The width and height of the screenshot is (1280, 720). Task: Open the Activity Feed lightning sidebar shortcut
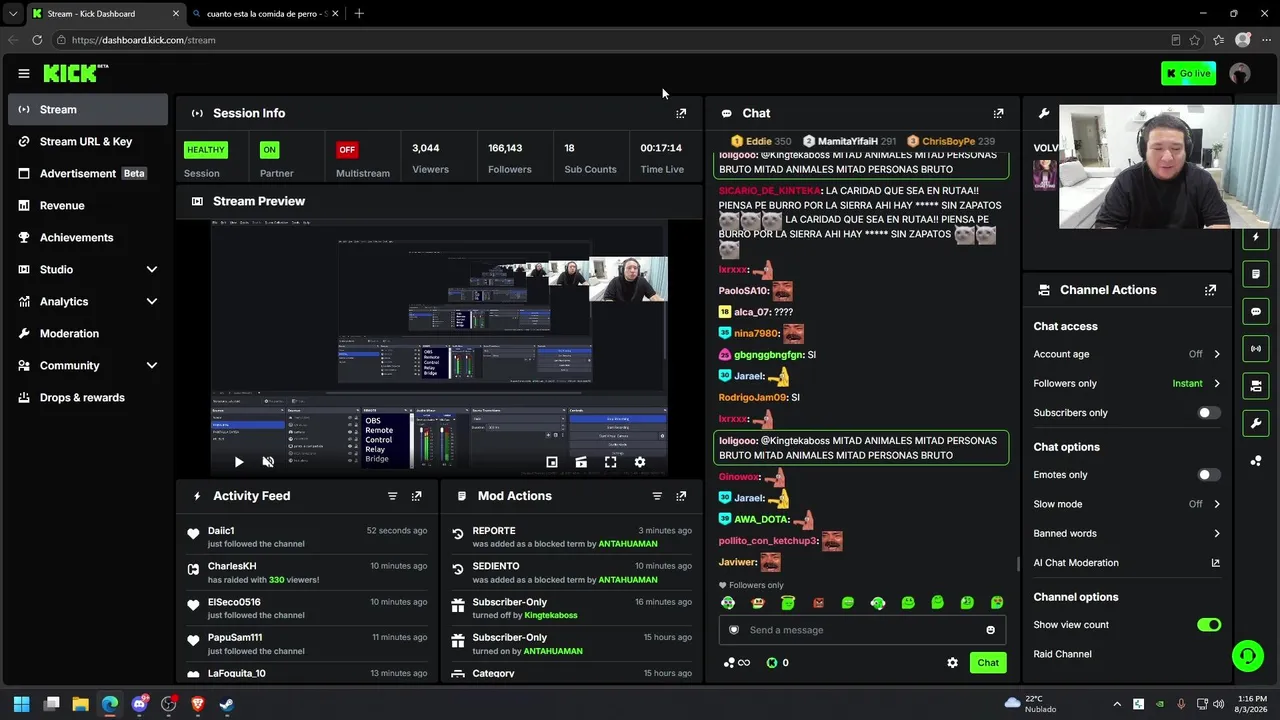1256,237
